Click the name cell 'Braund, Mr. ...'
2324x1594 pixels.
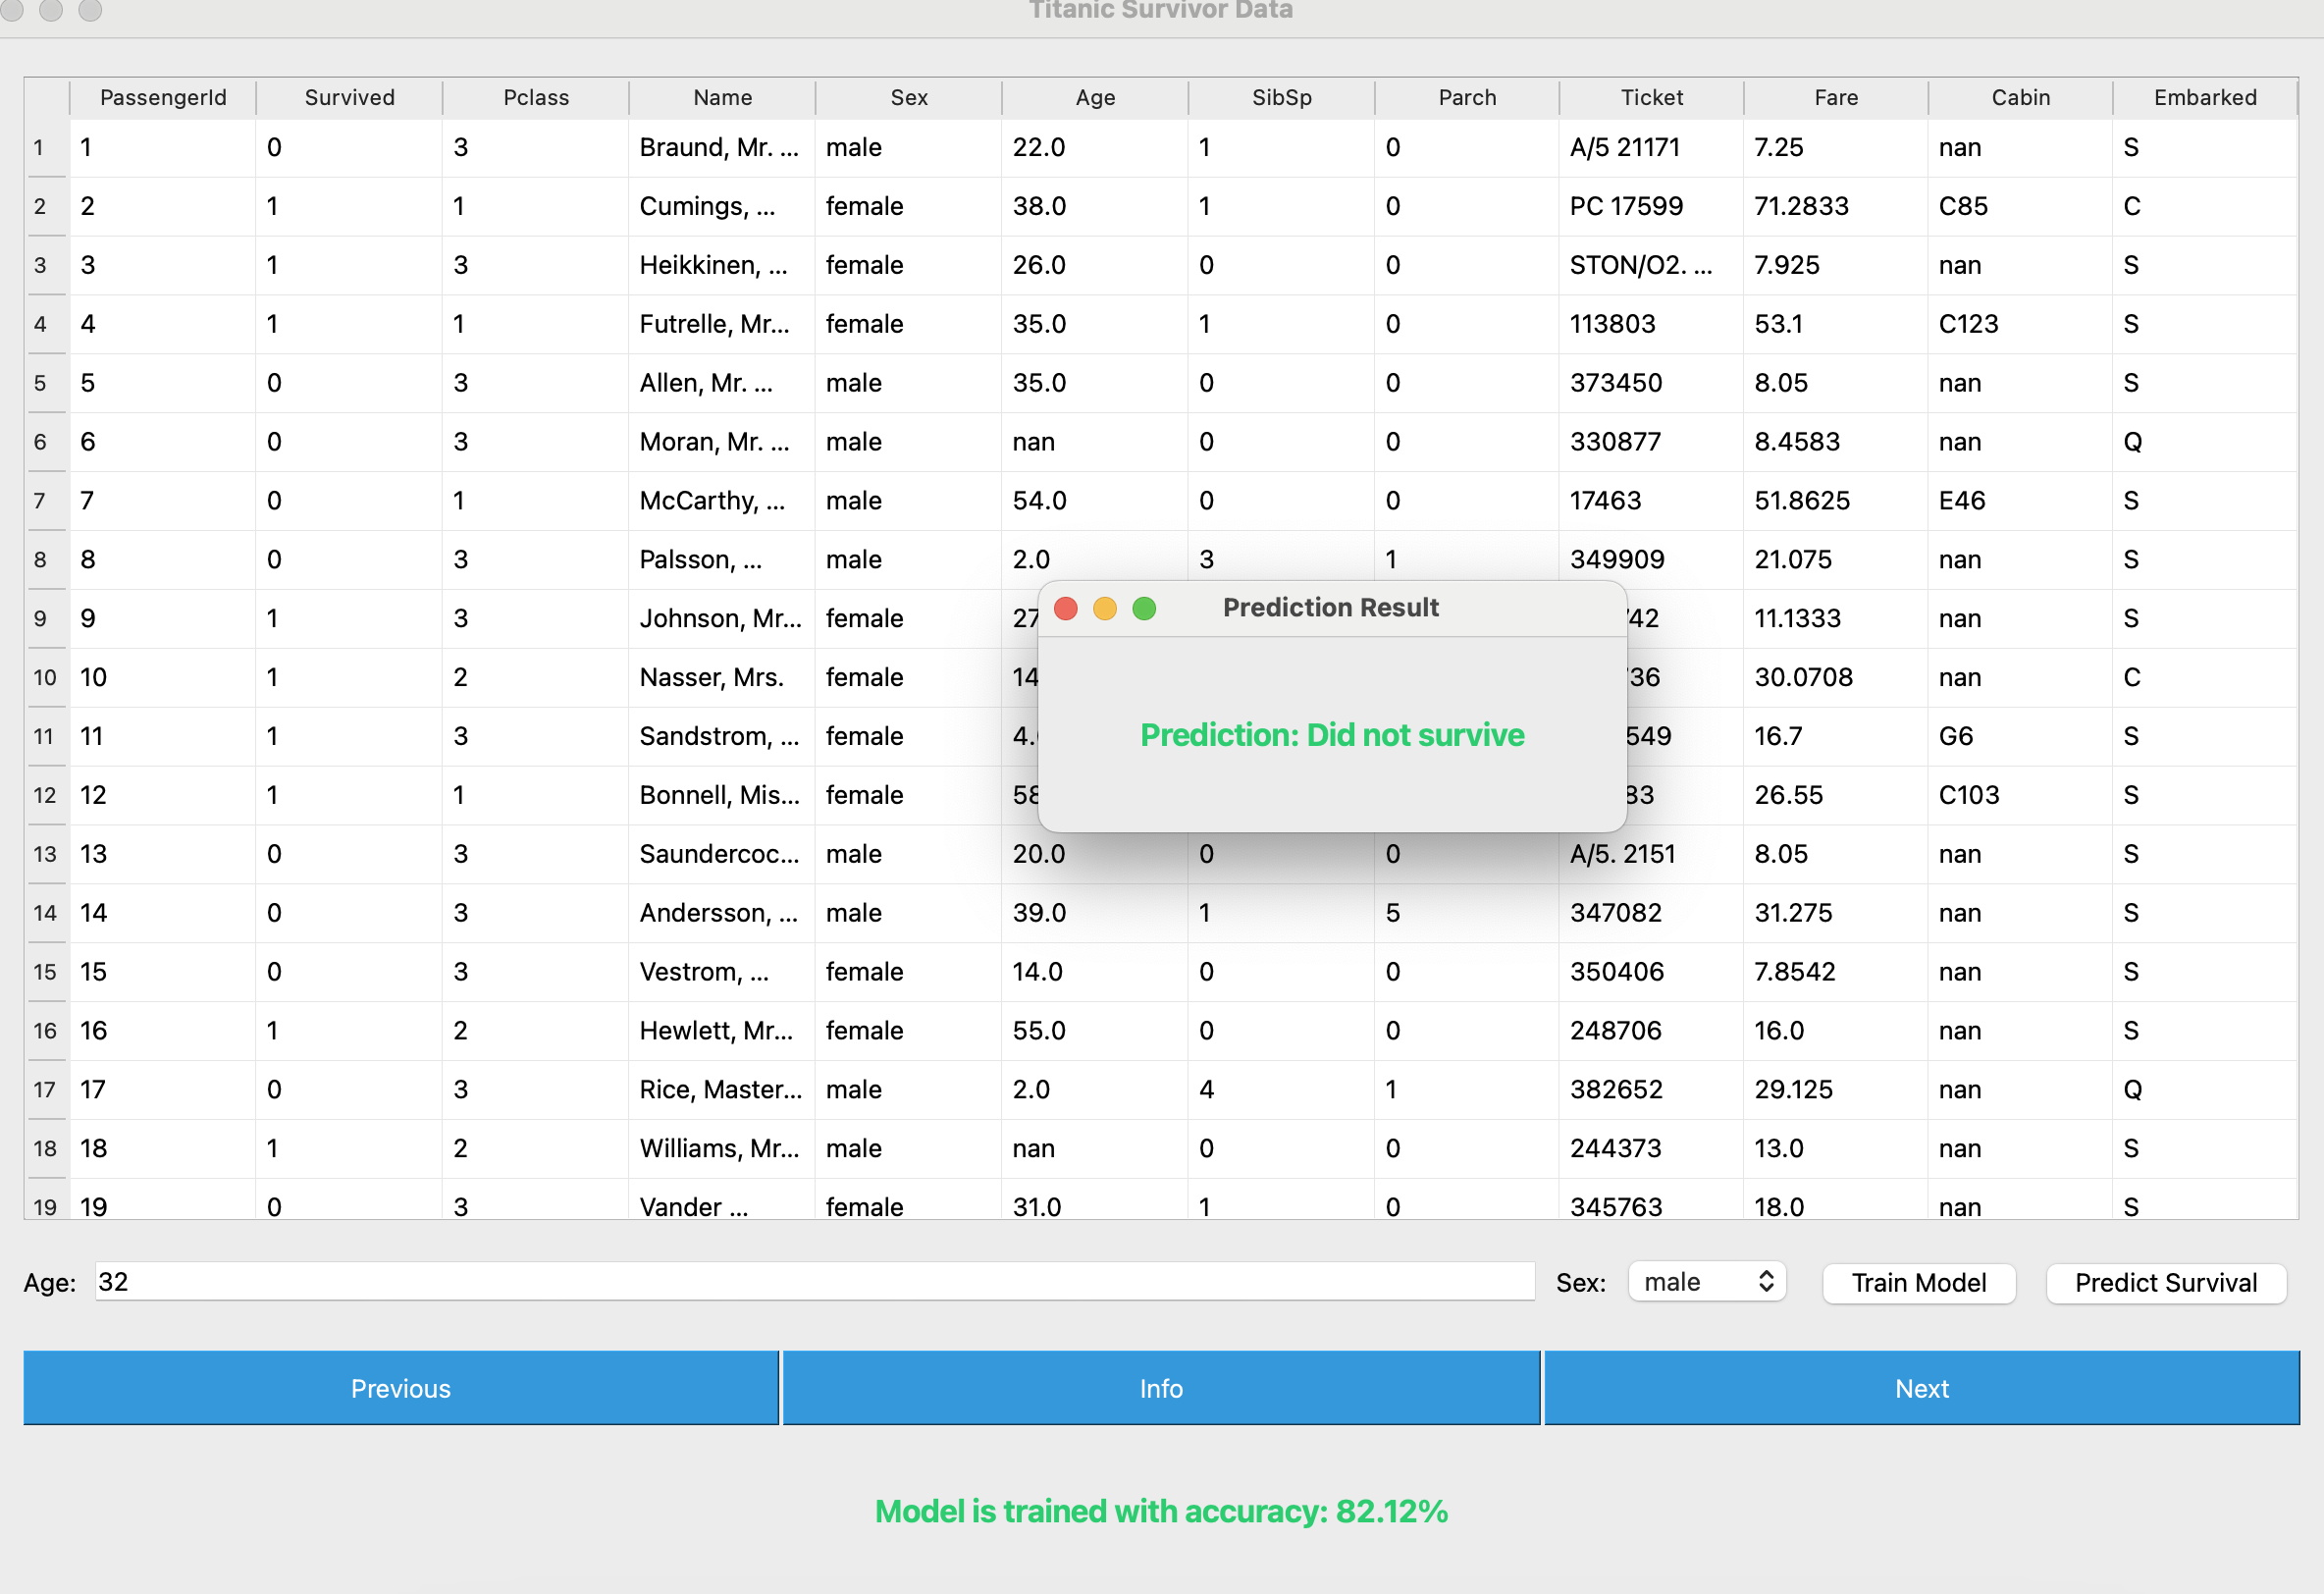point(722,148)
